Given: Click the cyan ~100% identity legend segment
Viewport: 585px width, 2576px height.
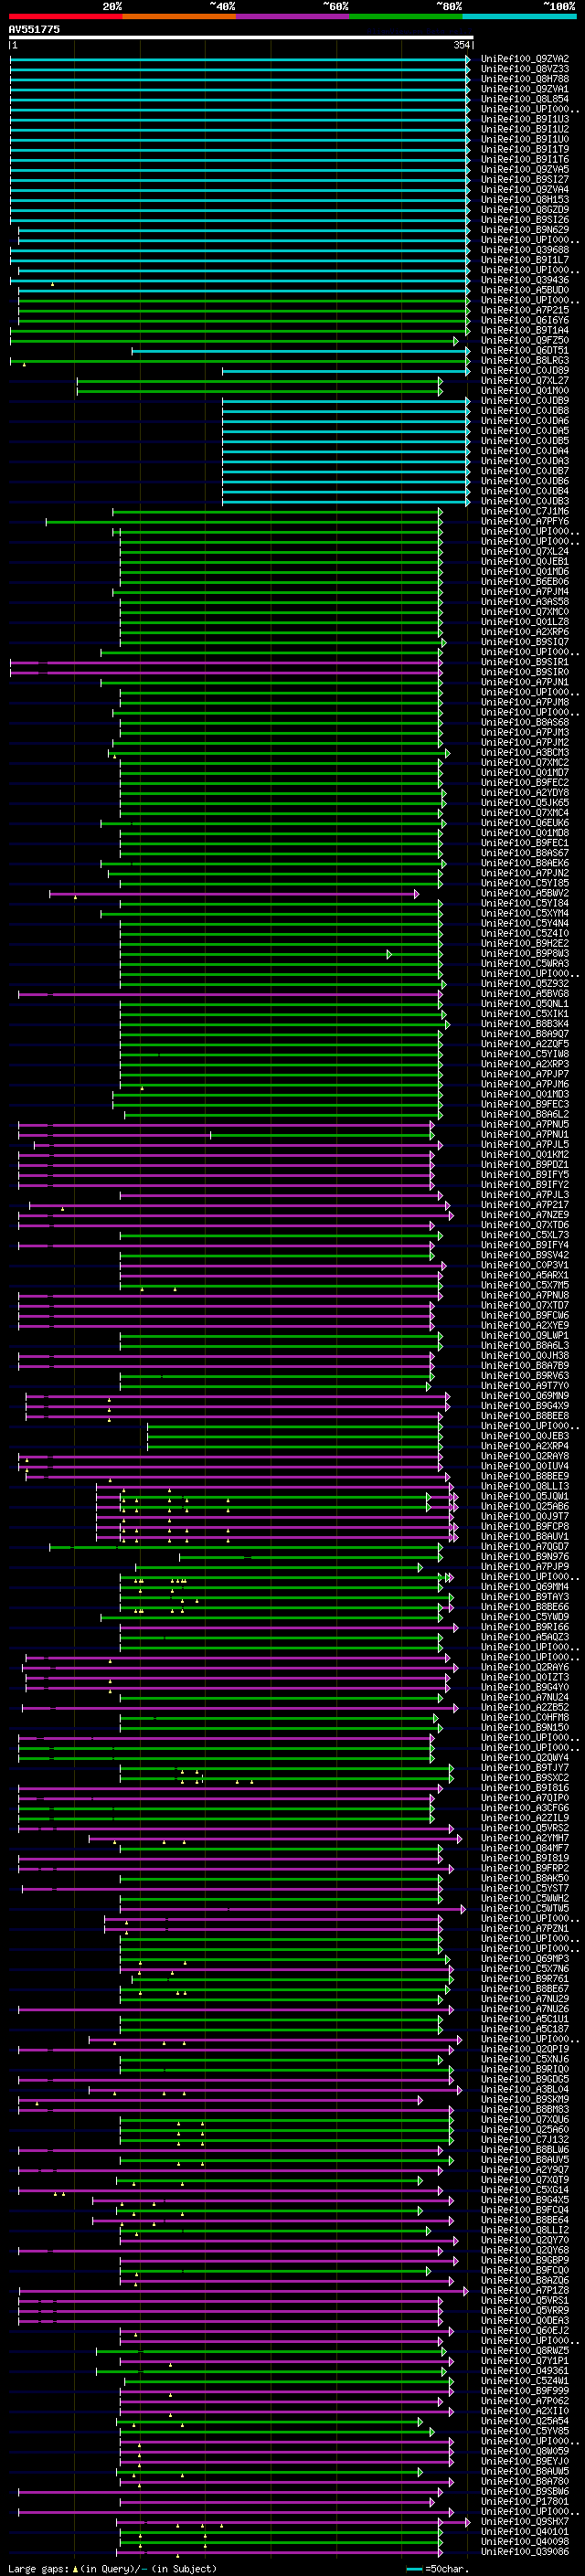Looking at the screenshot, I should [519, 17].
